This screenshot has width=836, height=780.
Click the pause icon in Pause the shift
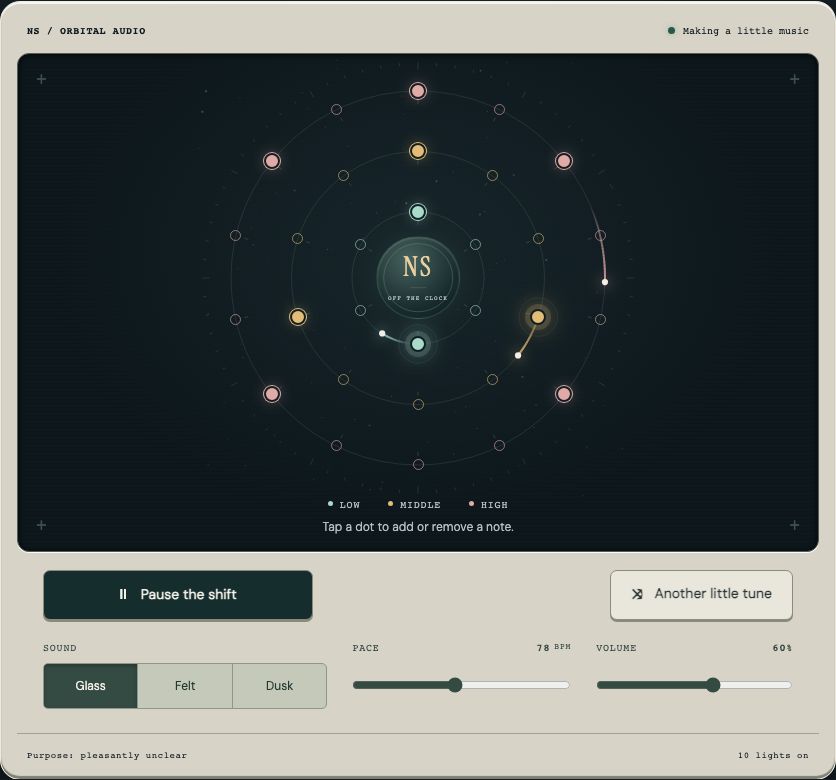[x=123, y=594]
